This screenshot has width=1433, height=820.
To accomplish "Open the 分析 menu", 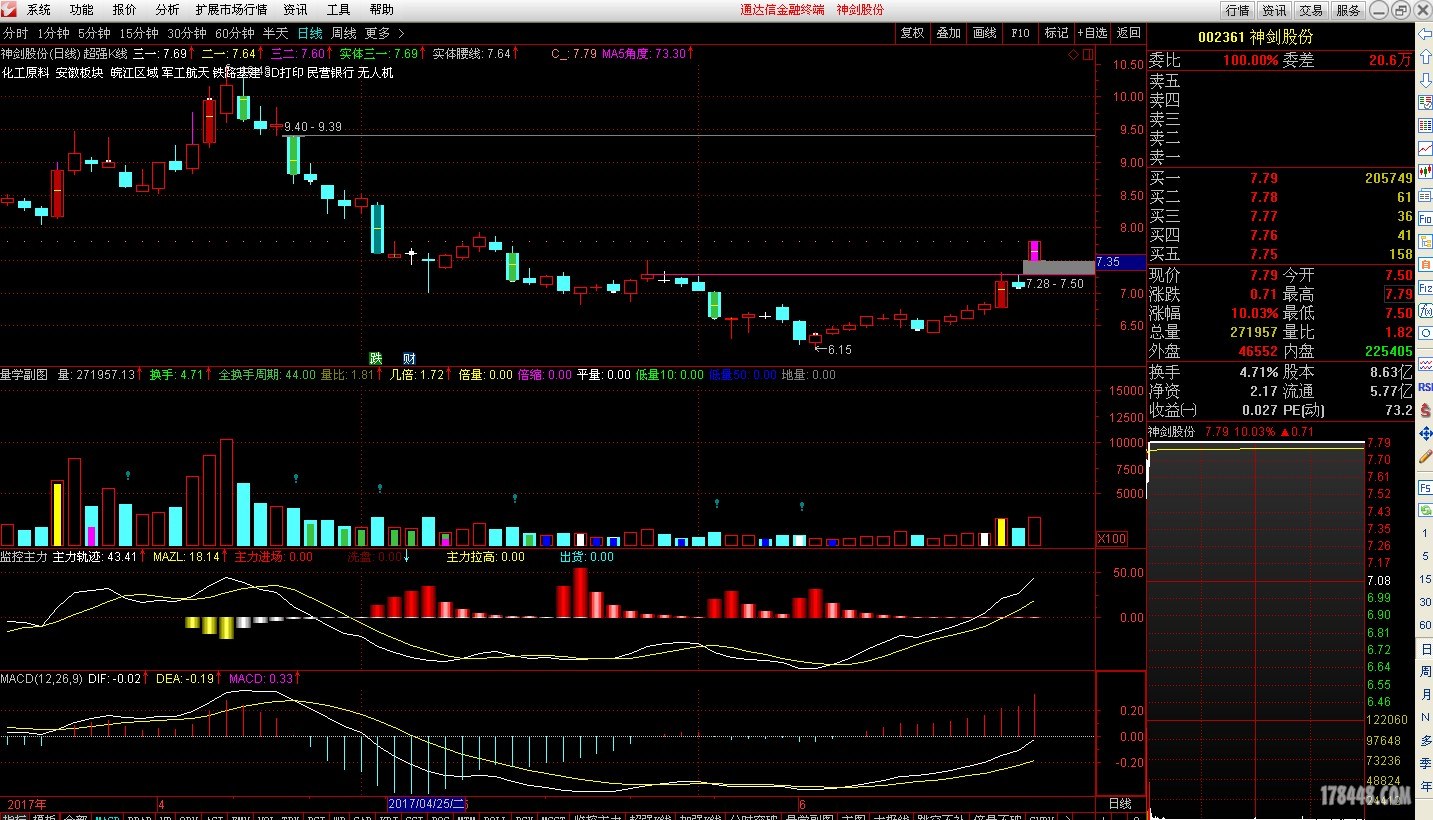I will (167, 10).
